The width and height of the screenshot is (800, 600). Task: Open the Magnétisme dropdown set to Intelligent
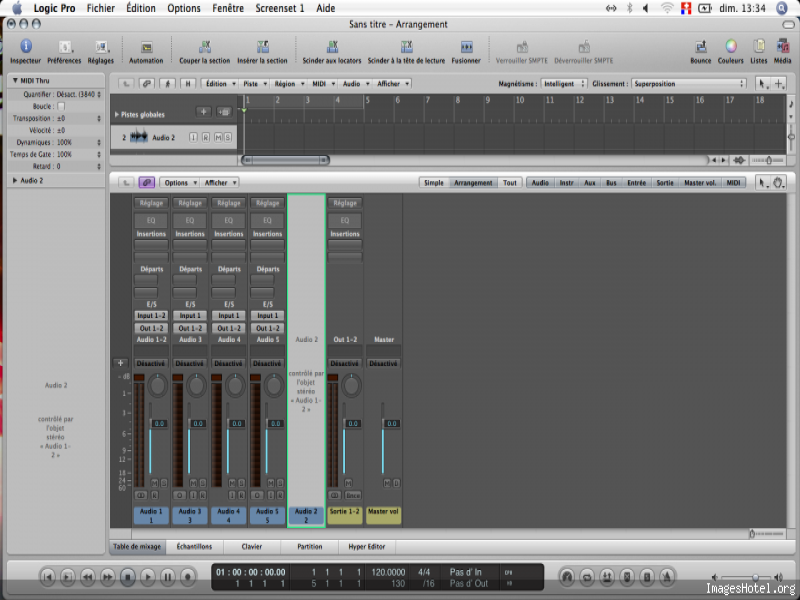(564, 84)
